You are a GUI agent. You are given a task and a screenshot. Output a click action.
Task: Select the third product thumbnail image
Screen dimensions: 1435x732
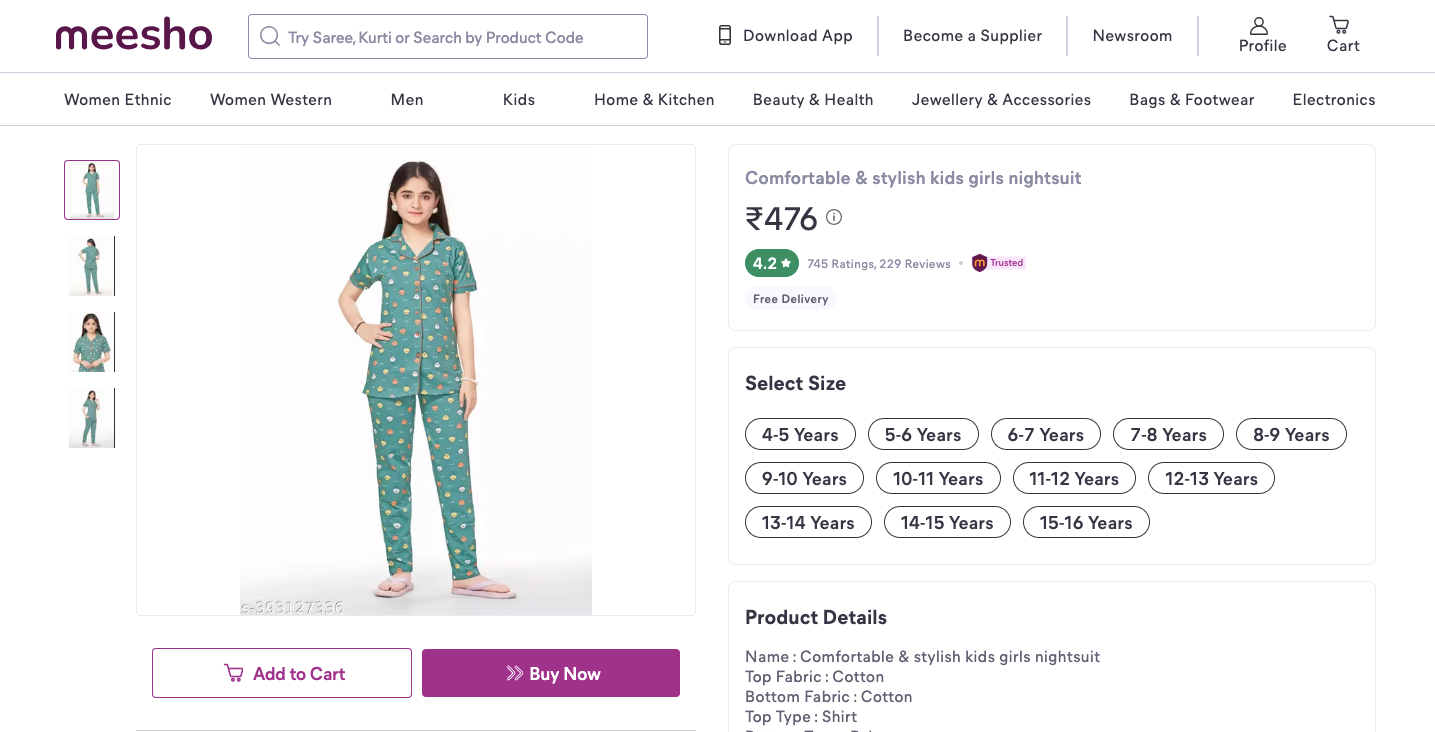click(x=92, y=342)
